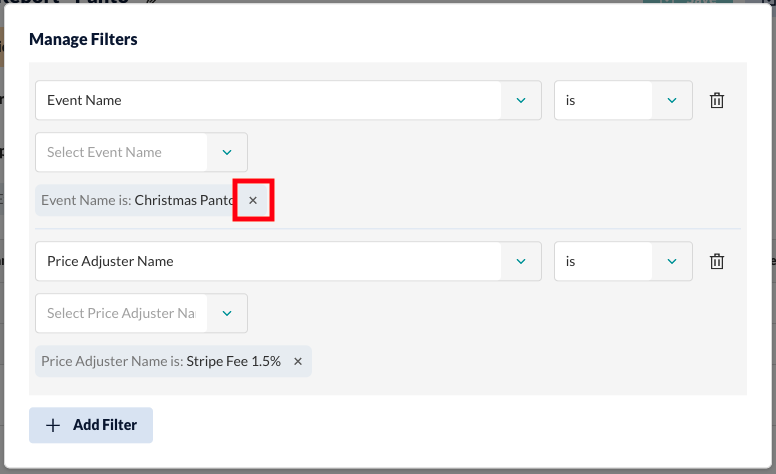Open the second 'is' operator chevron
The image size is (776, 474).
point(672,261)
